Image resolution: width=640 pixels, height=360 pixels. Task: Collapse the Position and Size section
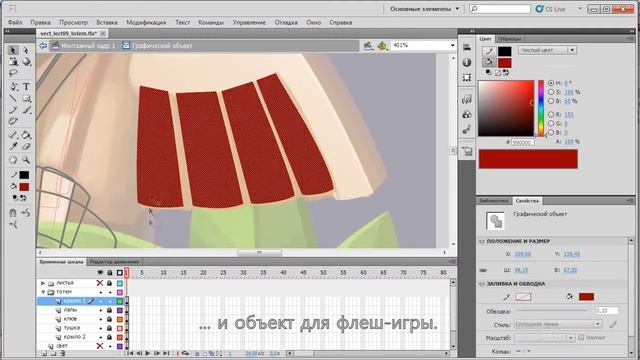482,241
